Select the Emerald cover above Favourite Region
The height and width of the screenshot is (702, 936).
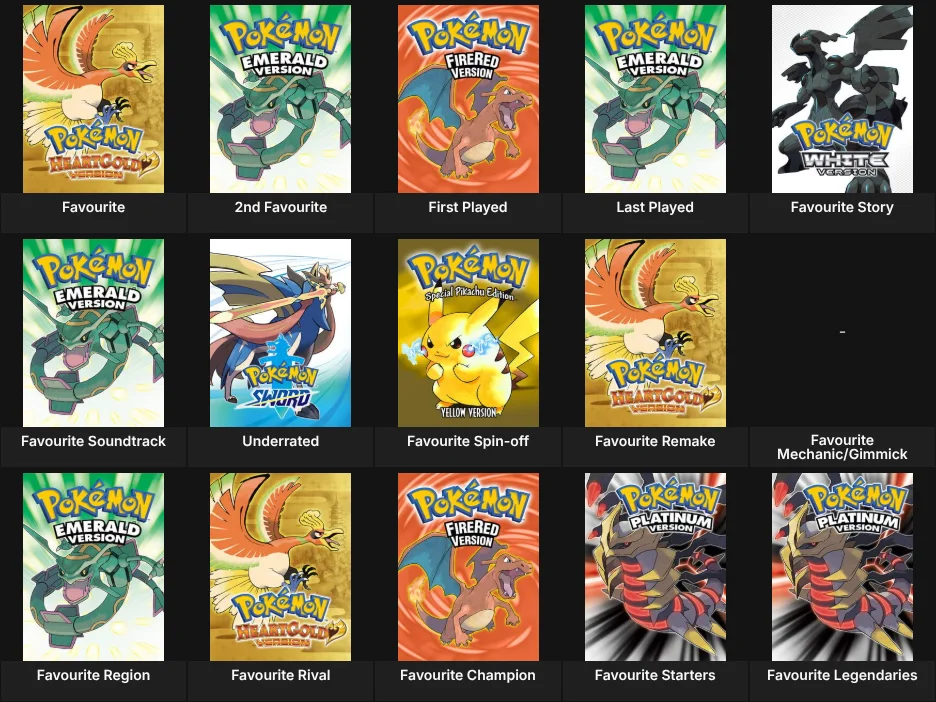point(93,567)
